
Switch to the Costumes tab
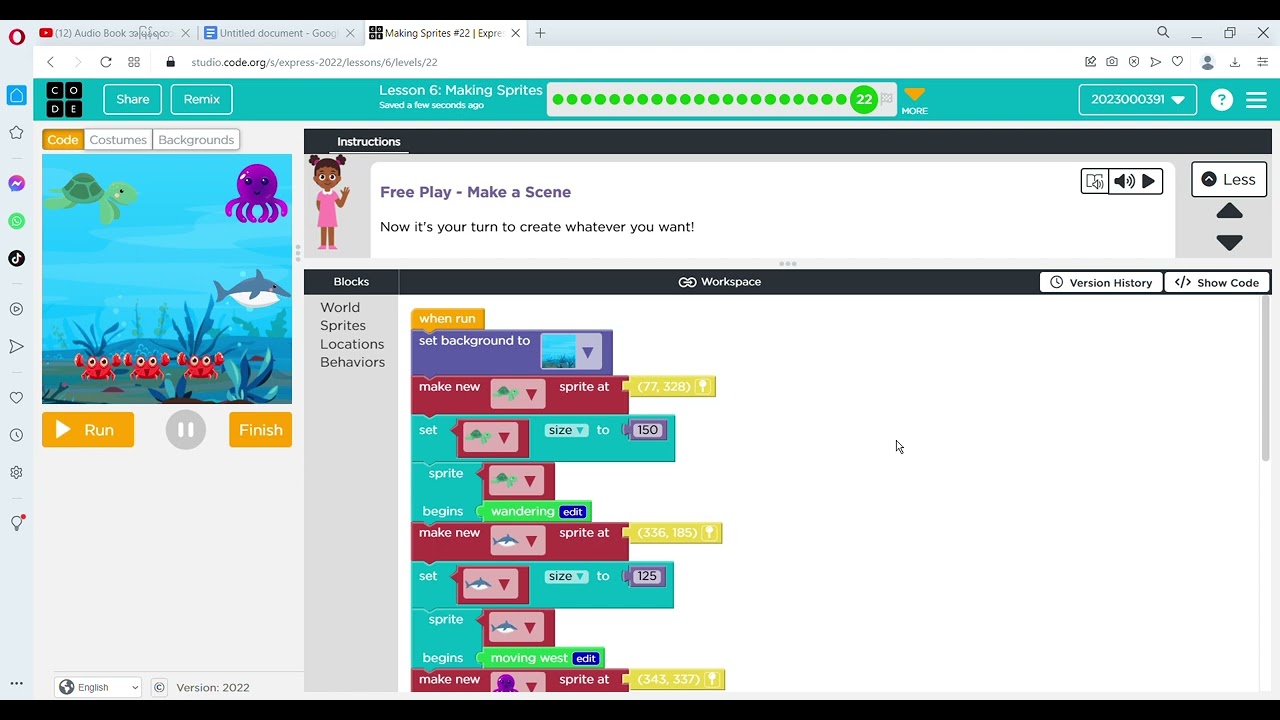tap(118, 140)
